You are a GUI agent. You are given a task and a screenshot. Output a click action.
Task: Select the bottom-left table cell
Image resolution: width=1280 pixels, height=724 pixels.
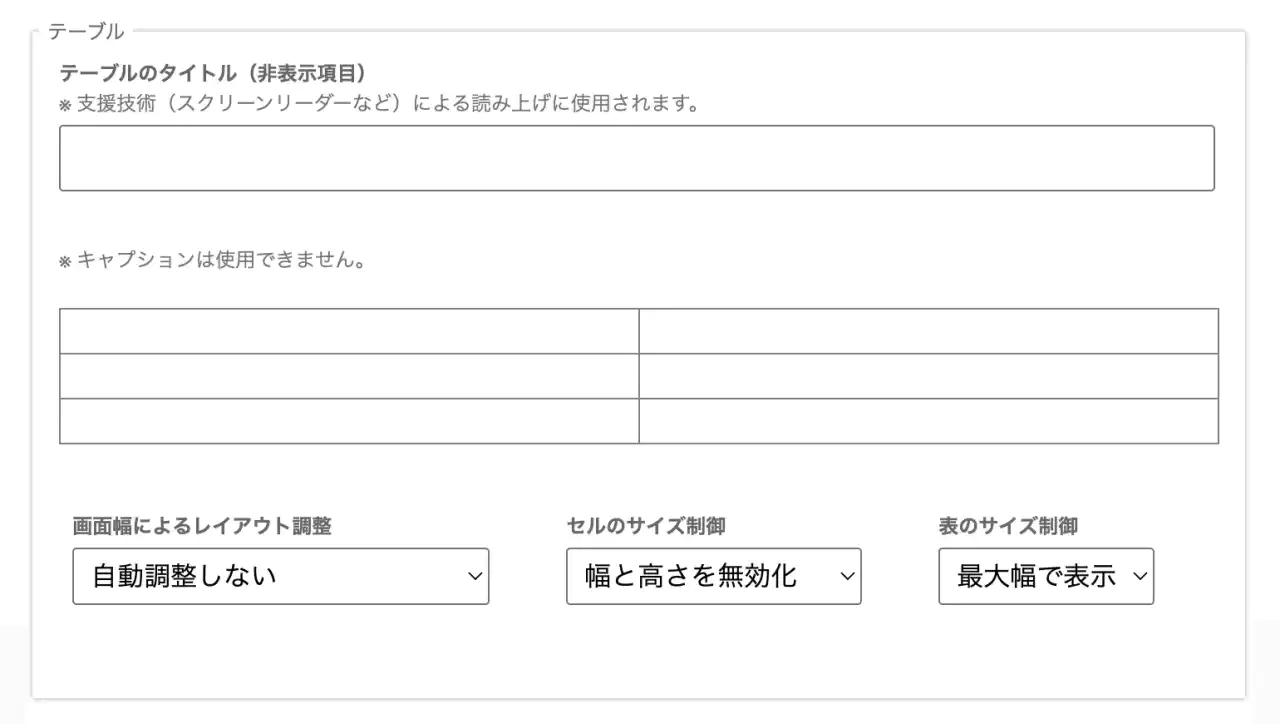[349, 421]
